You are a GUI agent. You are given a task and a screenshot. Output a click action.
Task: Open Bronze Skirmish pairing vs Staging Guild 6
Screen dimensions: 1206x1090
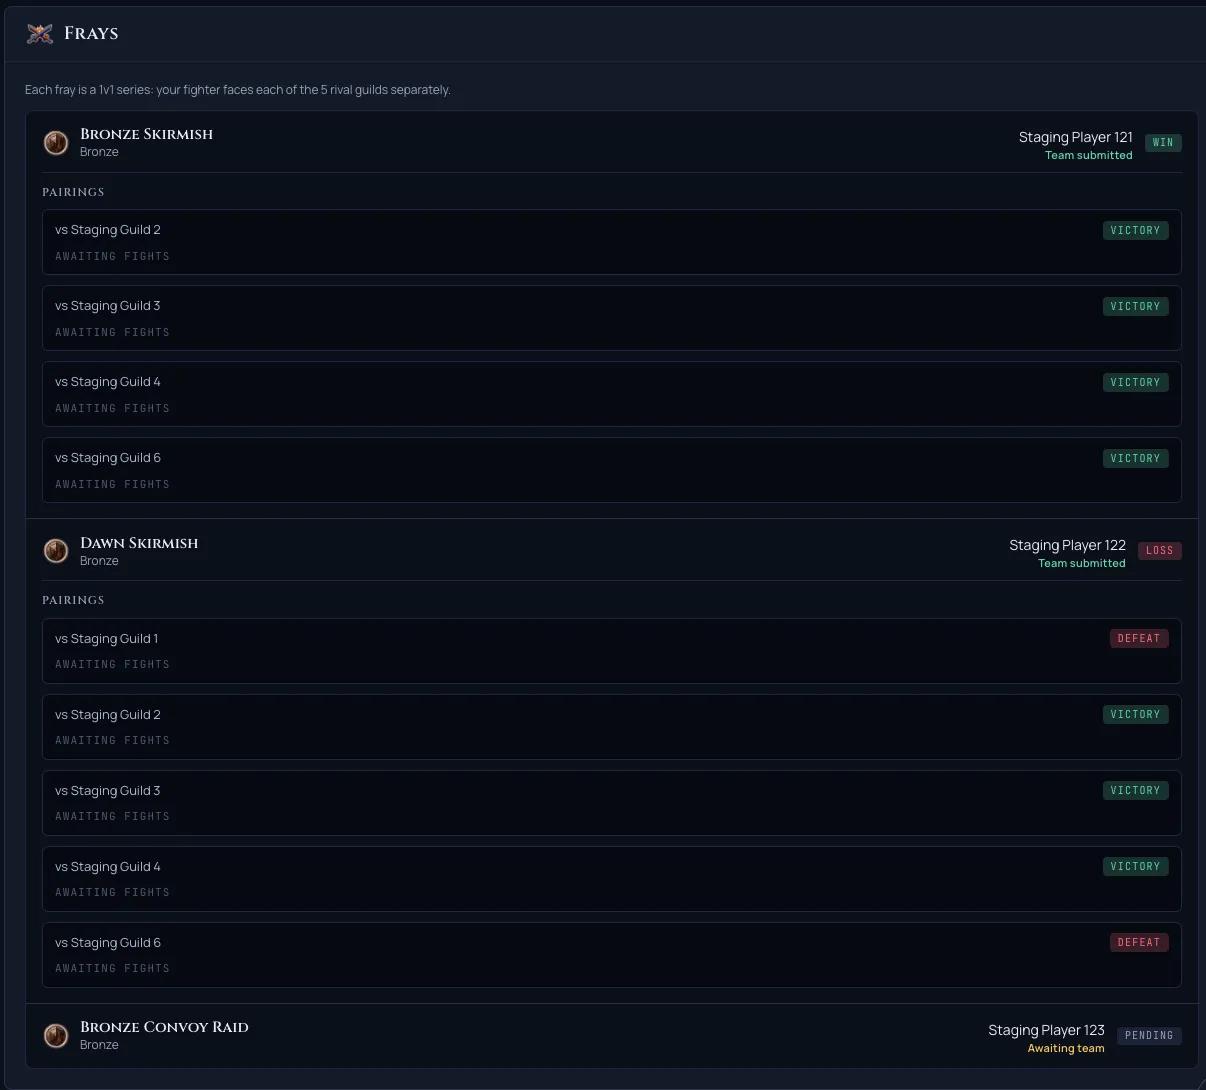pyautogui.click(x=612, y=470)
